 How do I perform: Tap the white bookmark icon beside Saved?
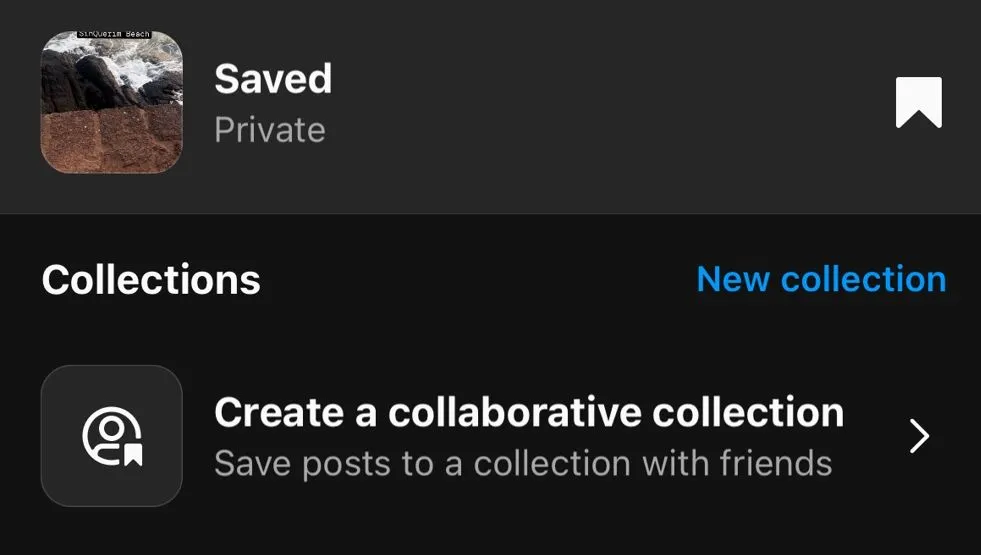click(918, 103)
